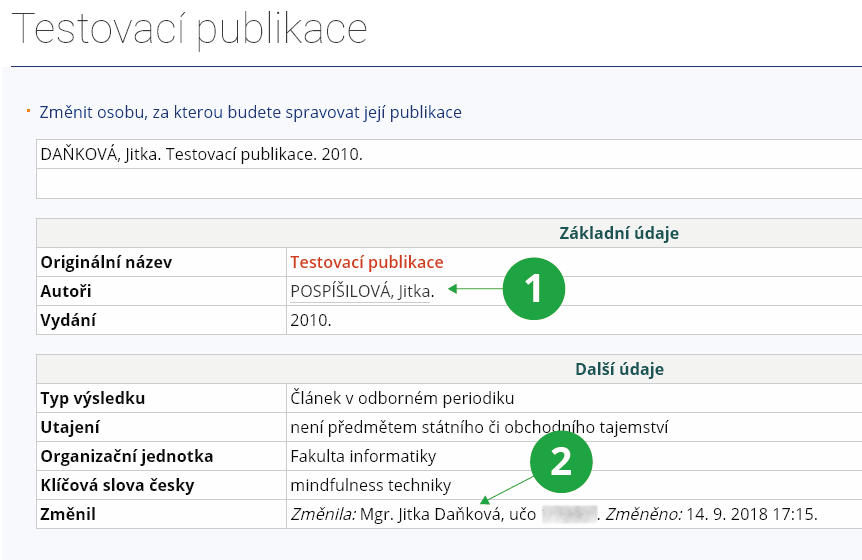Image resolution: width=862 pixels, height=560 pixels.
Task: Click the 'Další údaje' section header
Action: [x=619, y=369]
